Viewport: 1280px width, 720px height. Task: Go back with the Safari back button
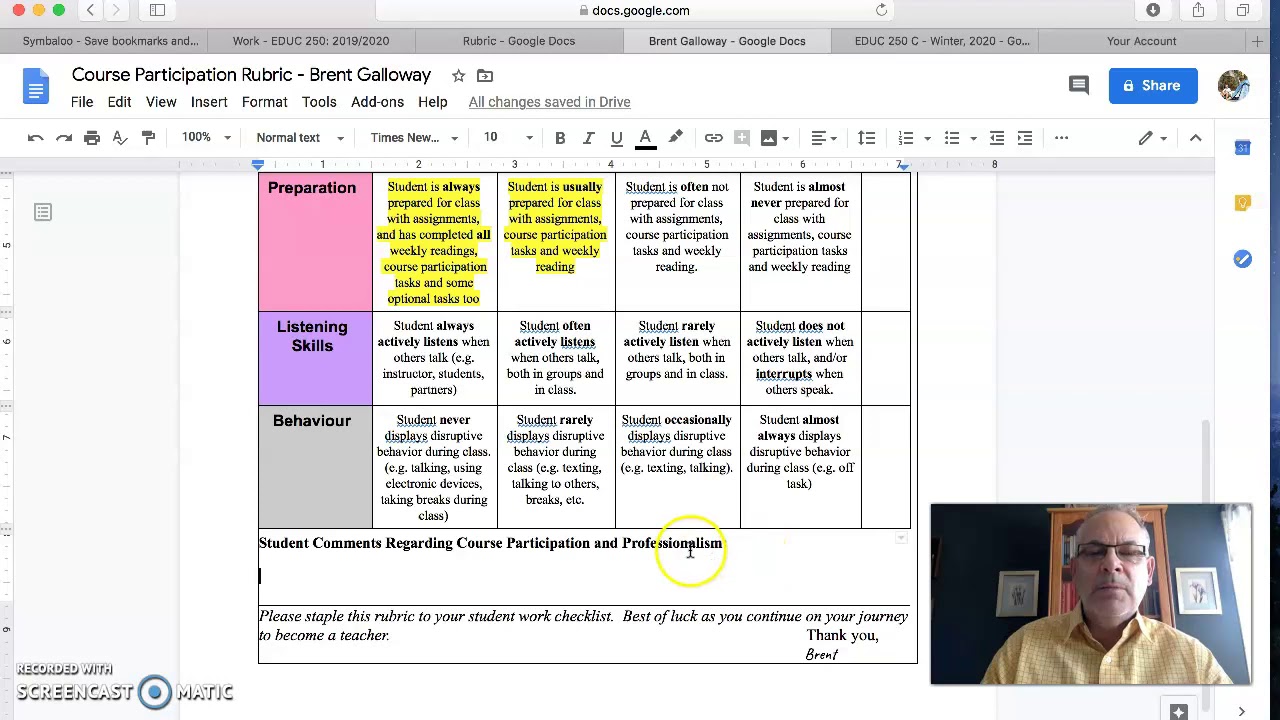tap(90, 10)
